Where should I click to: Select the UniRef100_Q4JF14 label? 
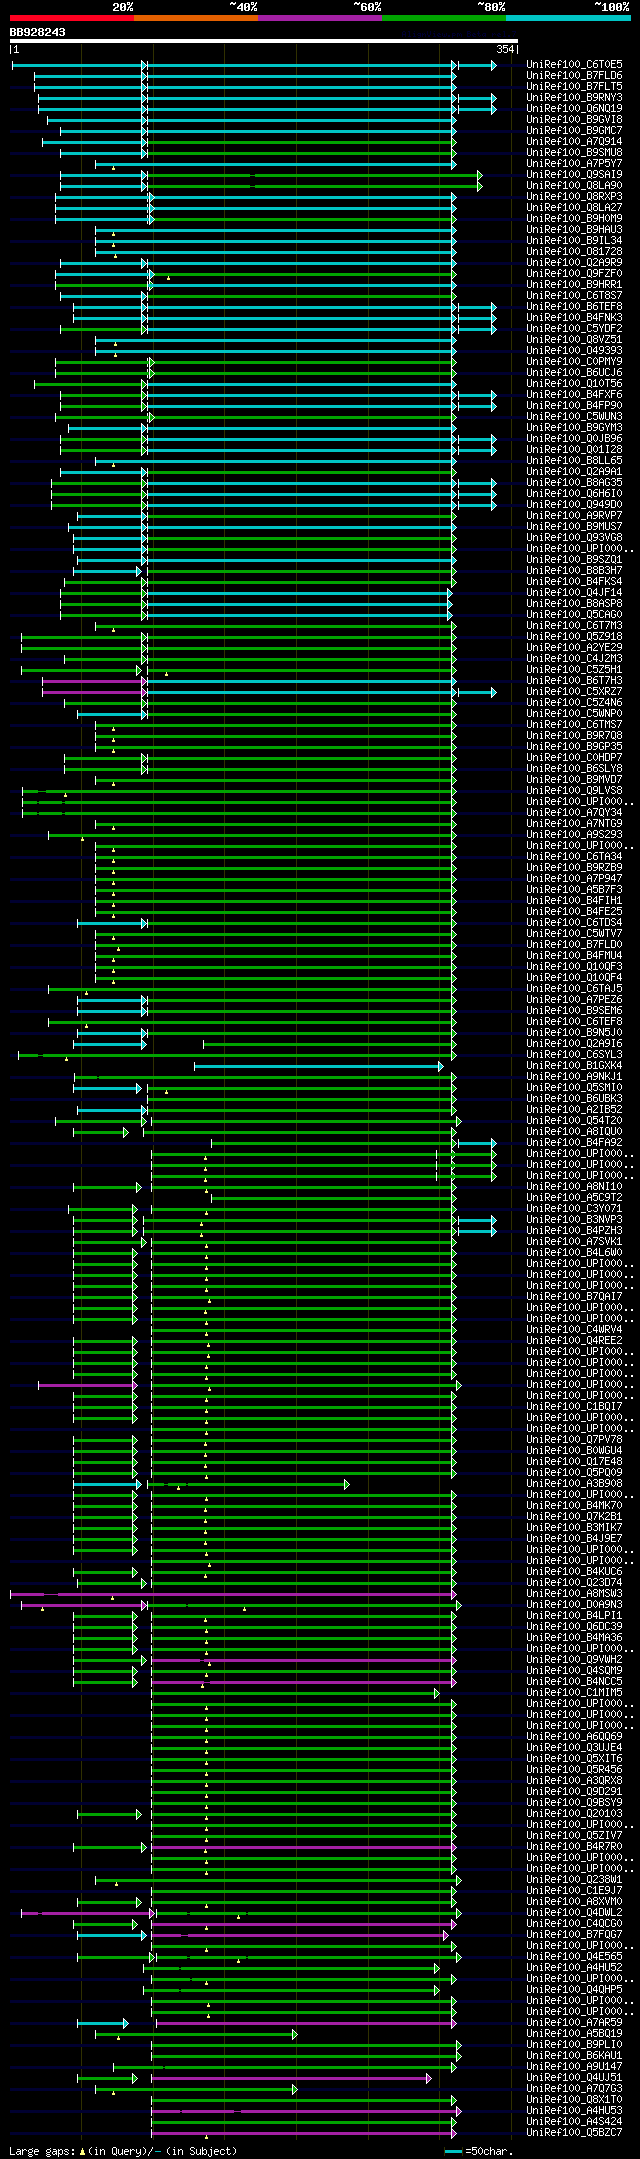point(574,592)
